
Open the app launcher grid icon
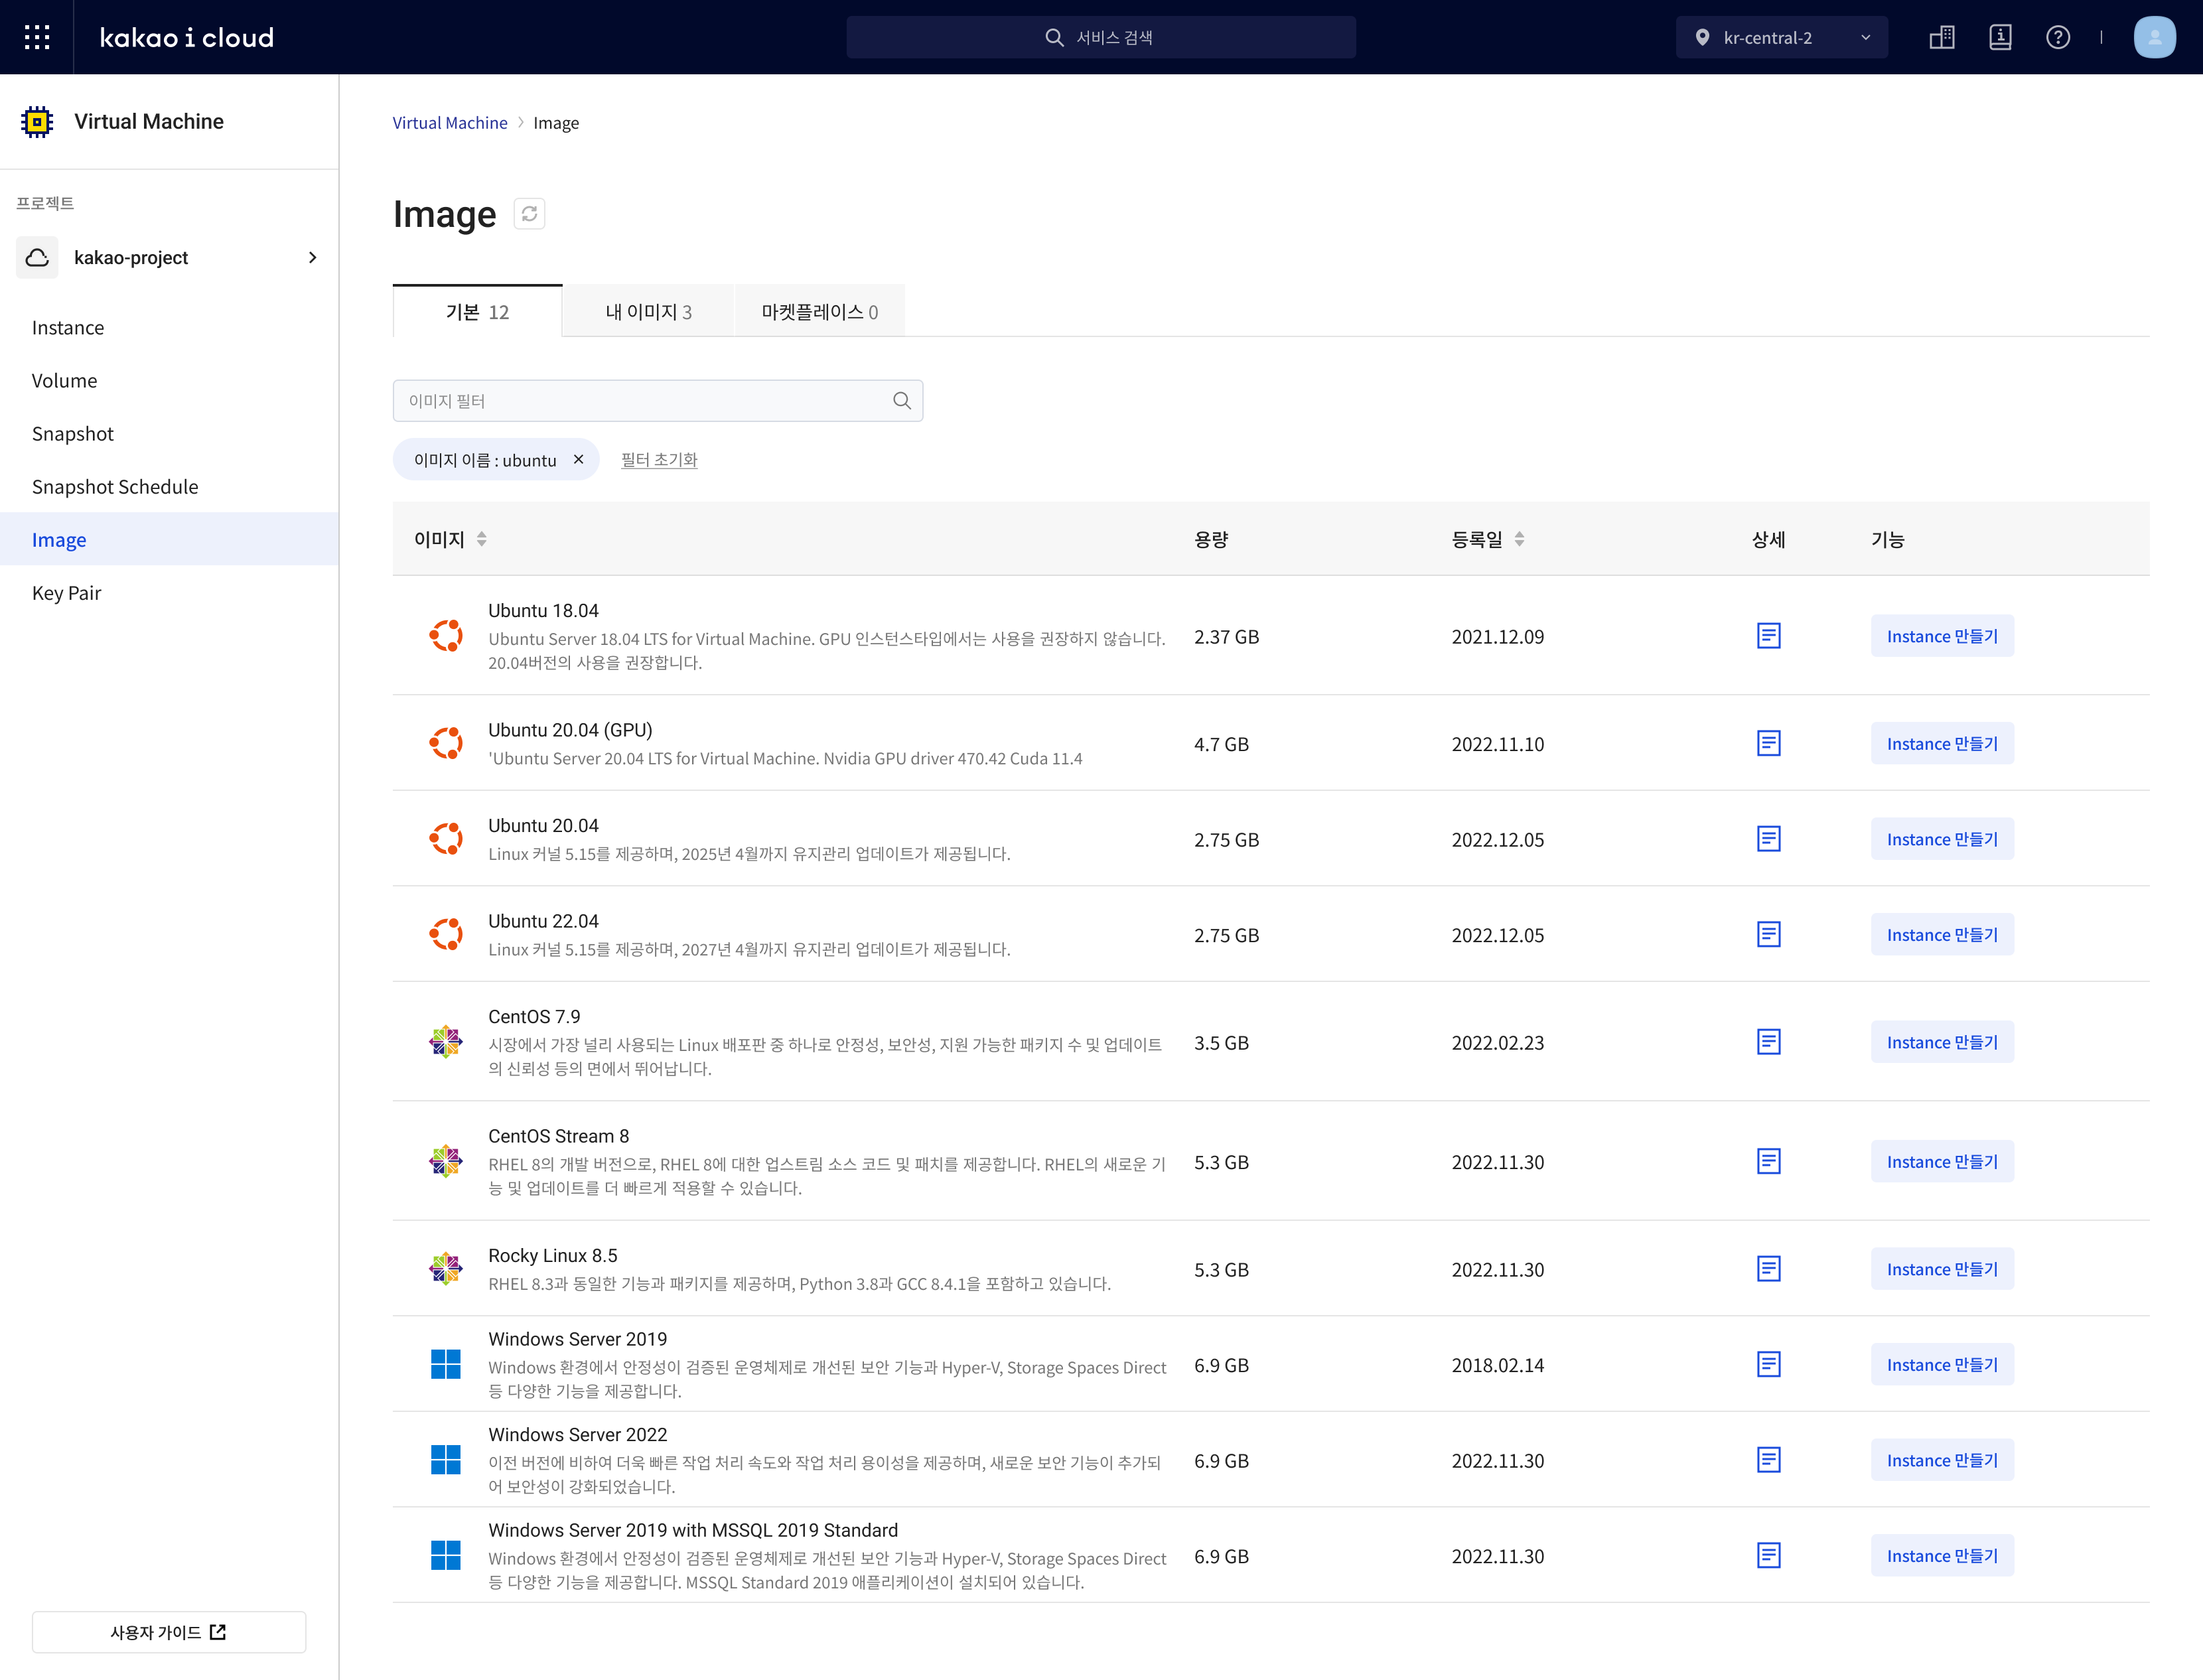[x=37, y=37]
